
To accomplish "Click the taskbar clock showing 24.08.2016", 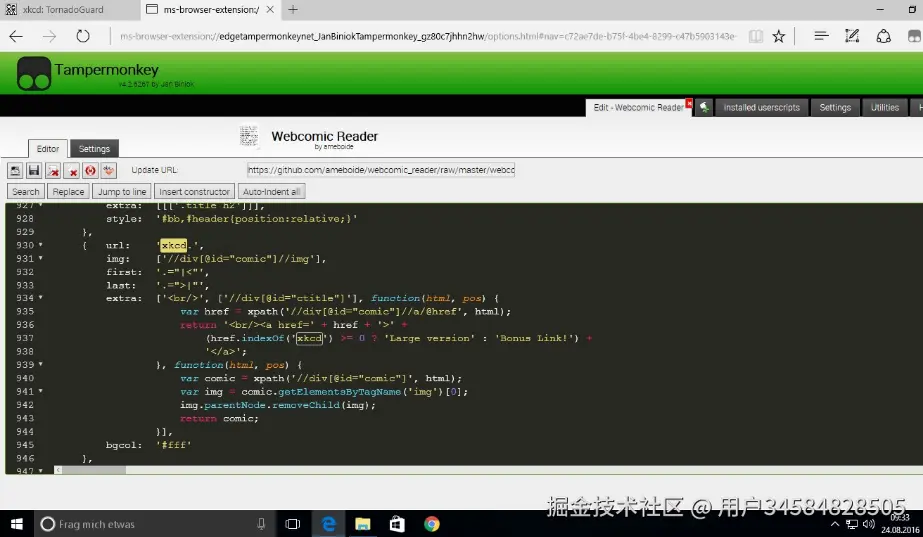I will pos(899,524).
